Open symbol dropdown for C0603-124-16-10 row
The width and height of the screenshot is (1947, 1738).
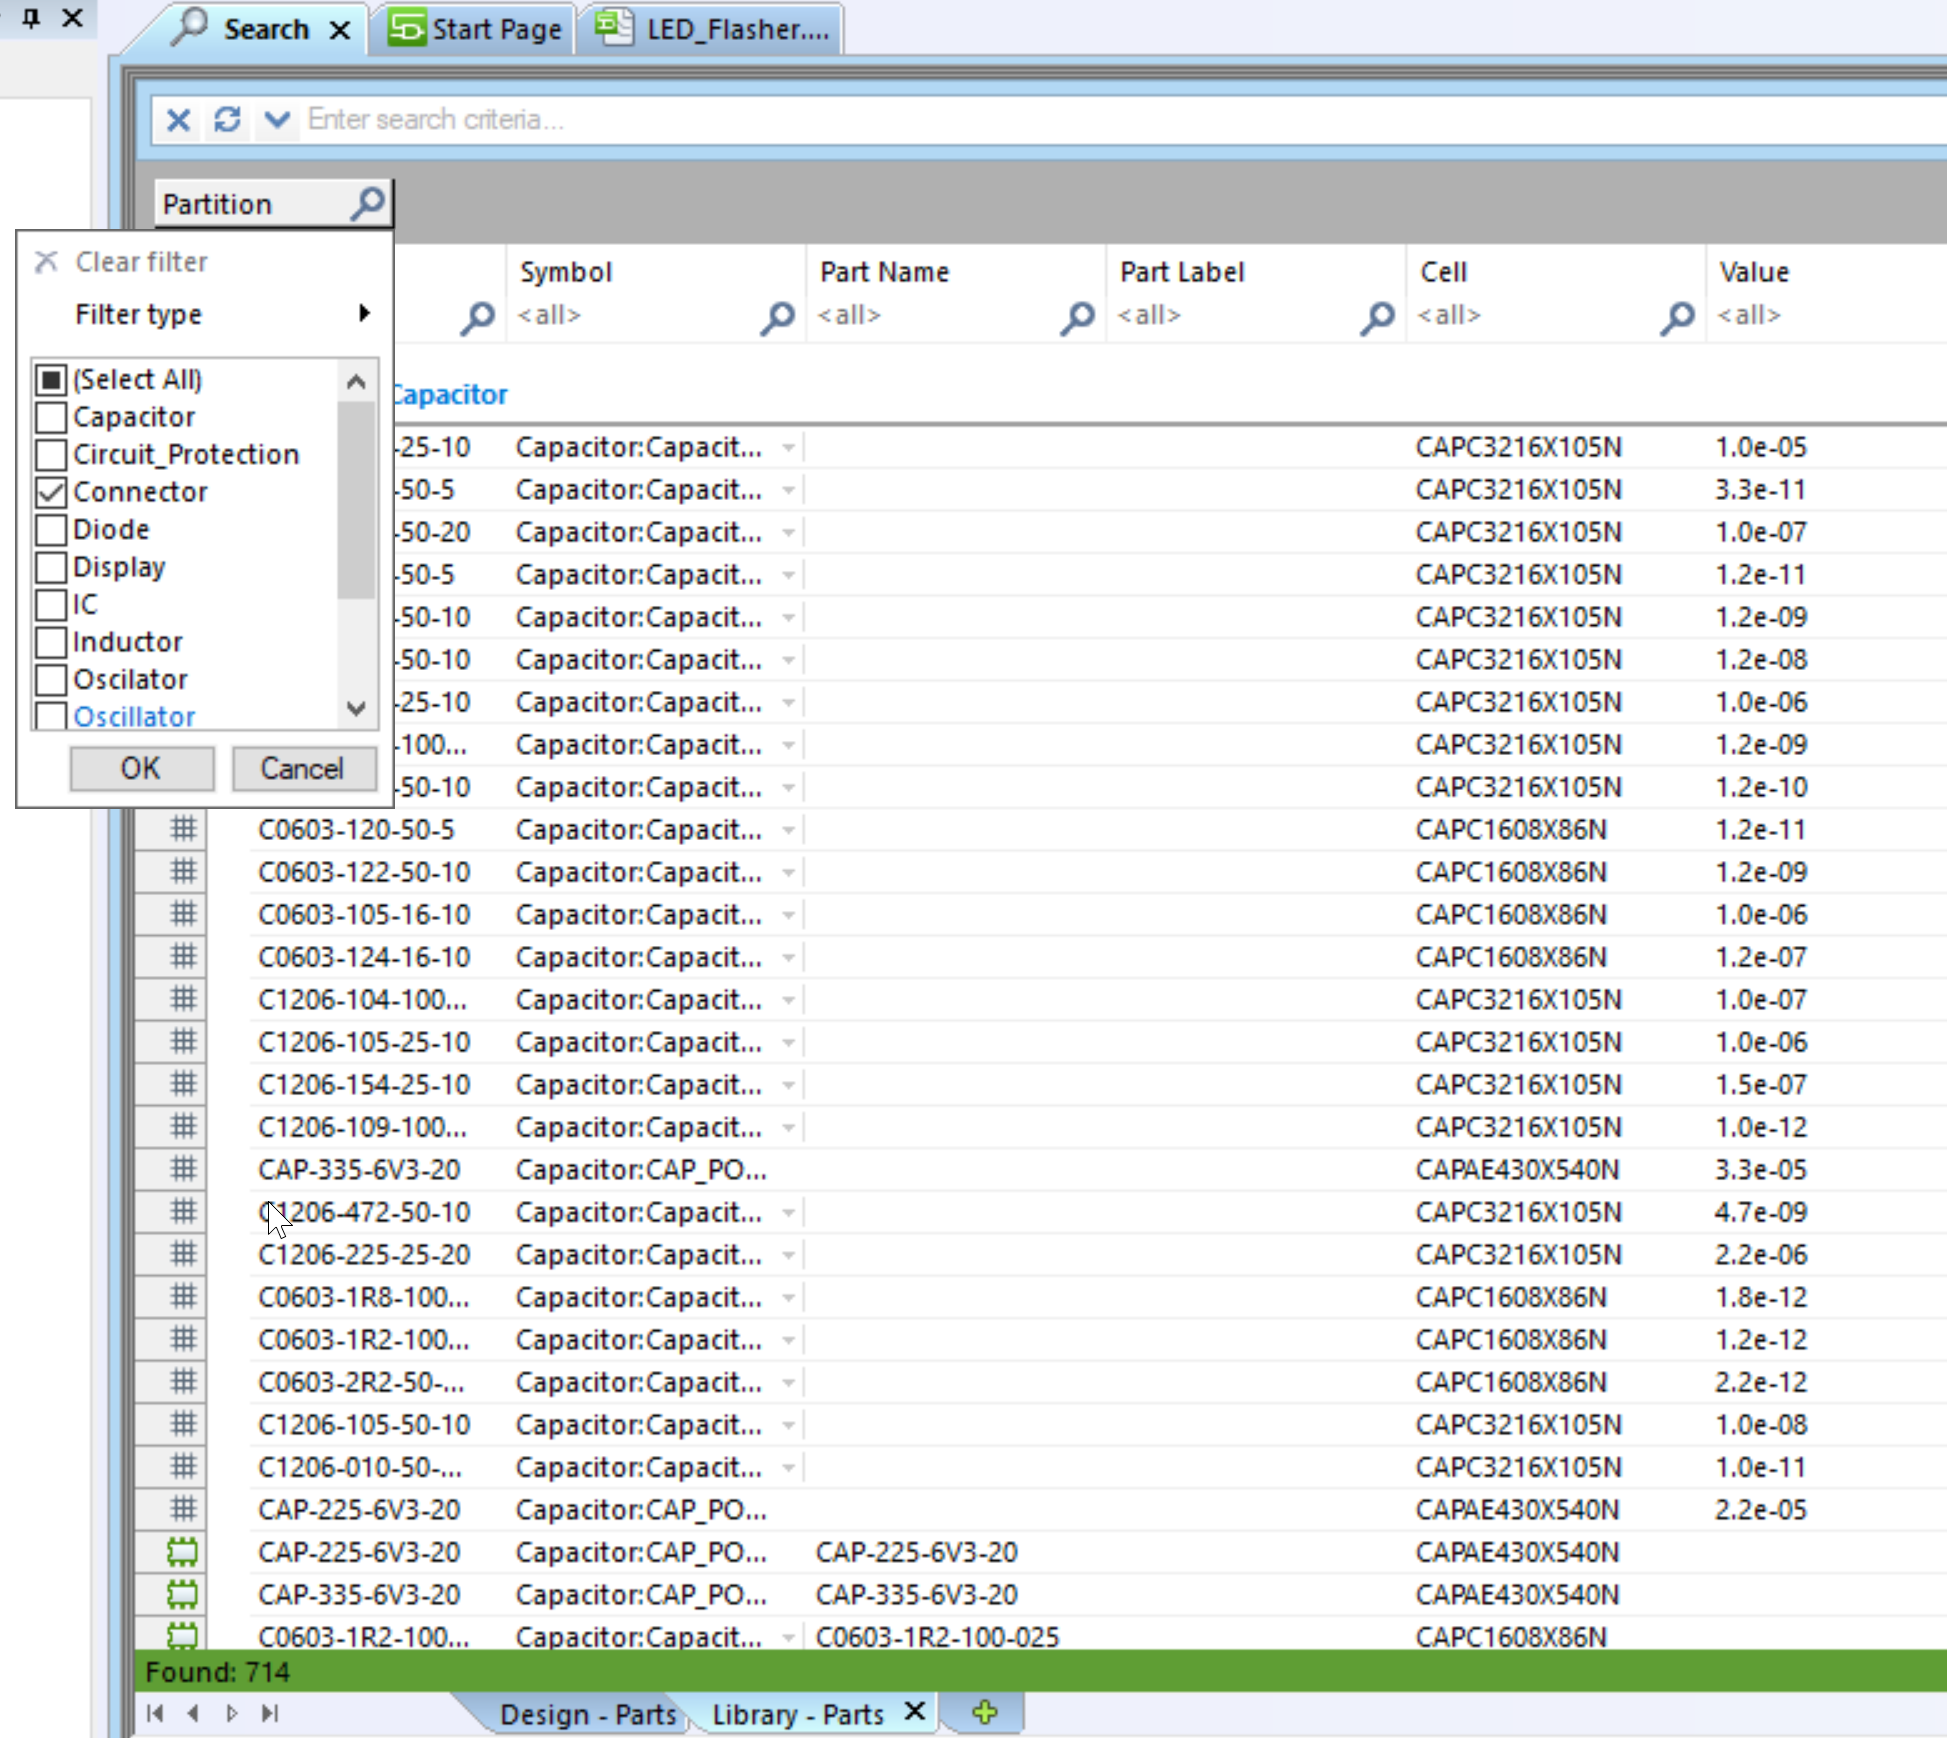coord(788,958)
